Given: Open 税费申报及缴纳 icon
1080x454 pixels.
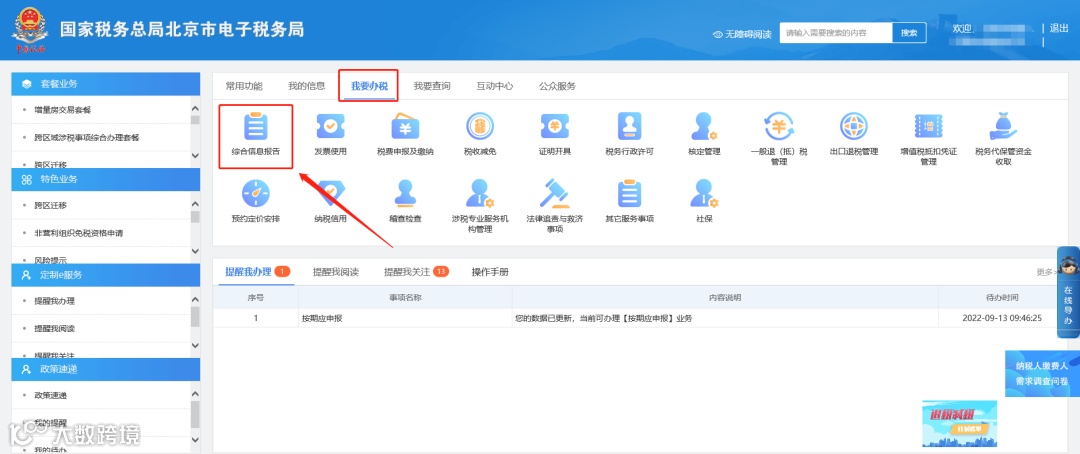Looking at the screenshot, I should (405, 126).
